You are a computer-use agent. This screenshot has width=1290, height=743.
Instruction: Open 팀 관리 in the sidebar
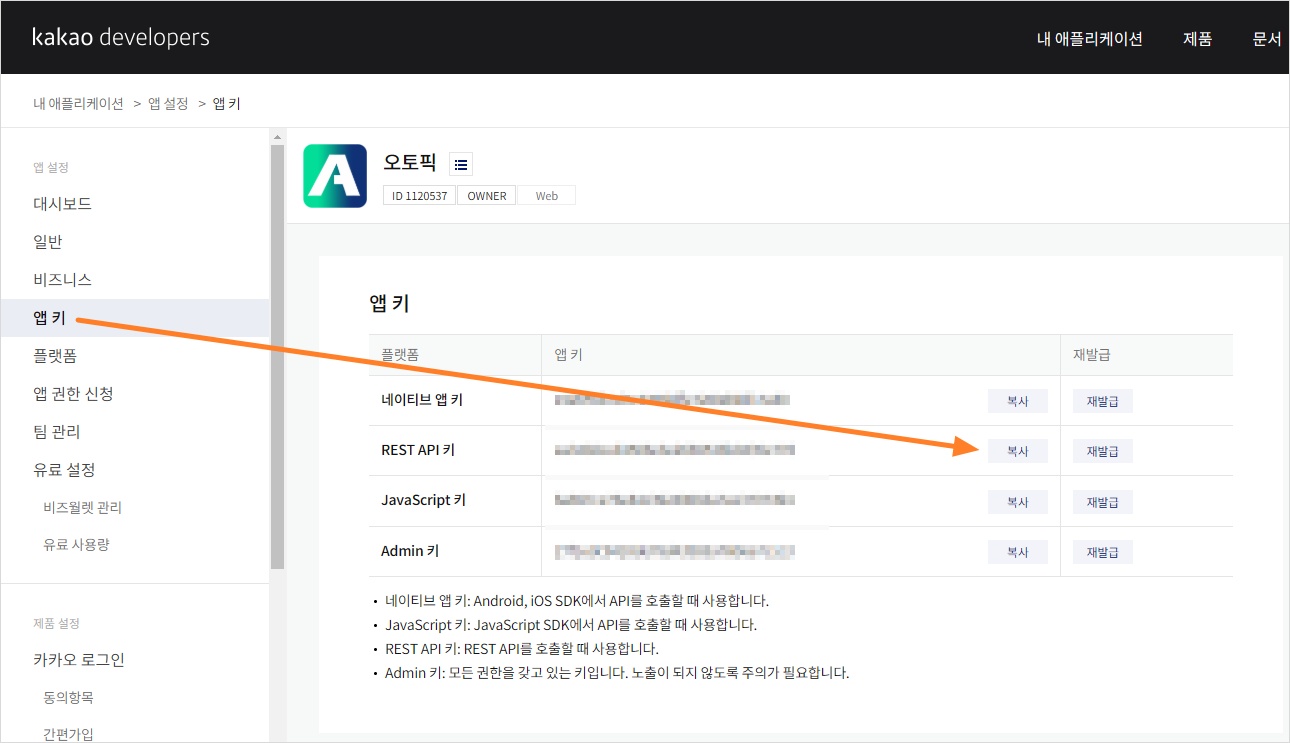[56, 432]
